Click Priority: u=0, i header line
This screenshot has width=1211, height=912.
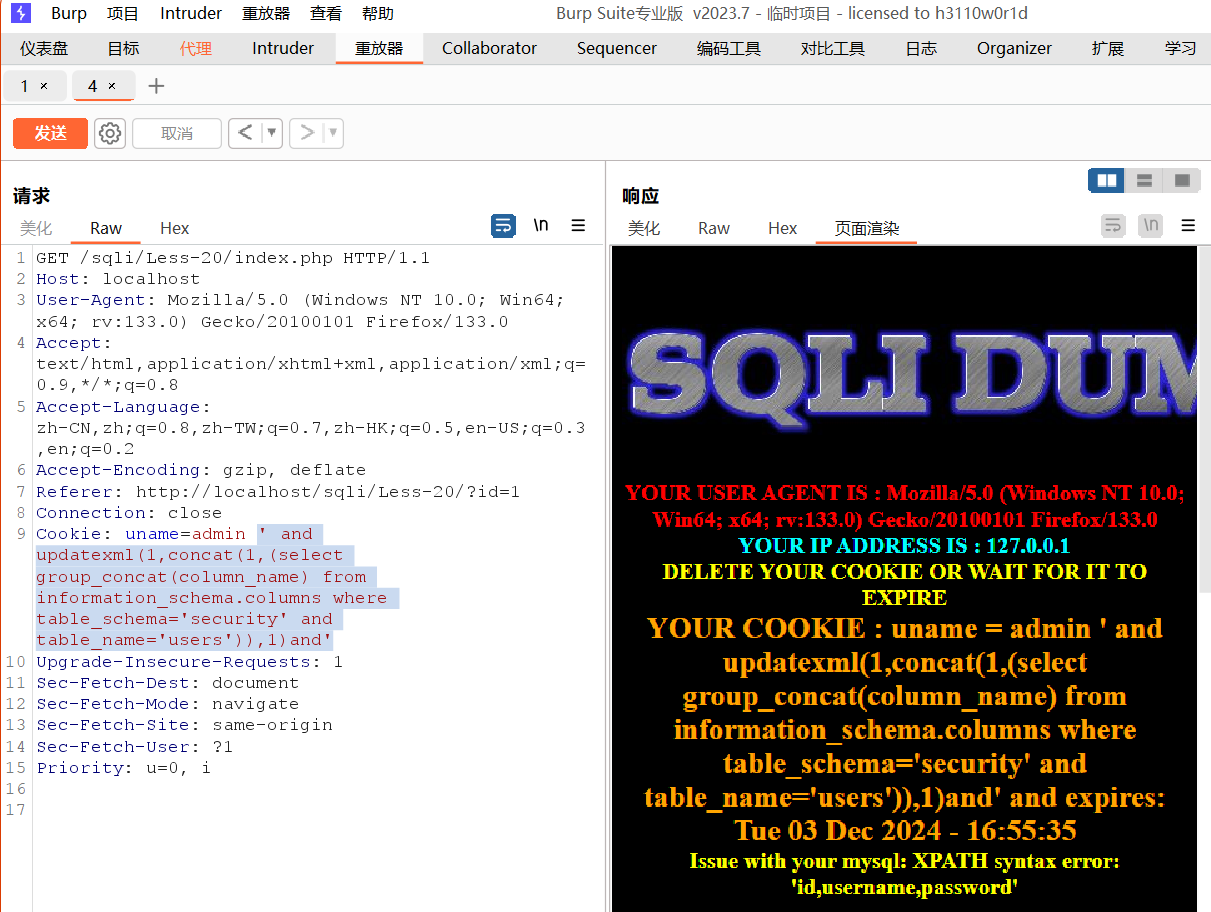point(123,768)
